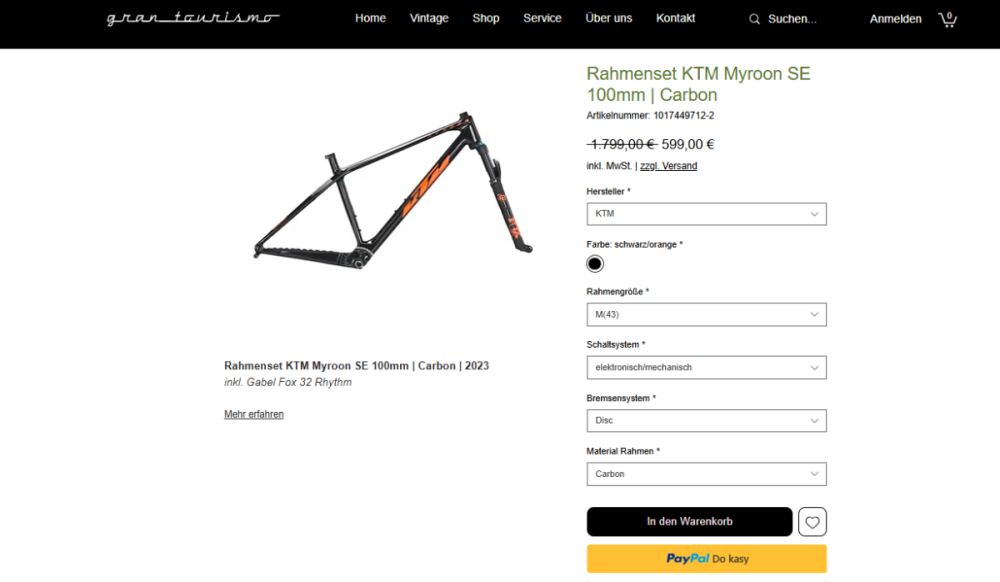Navigate to the Shop menu item

(486, 18)
